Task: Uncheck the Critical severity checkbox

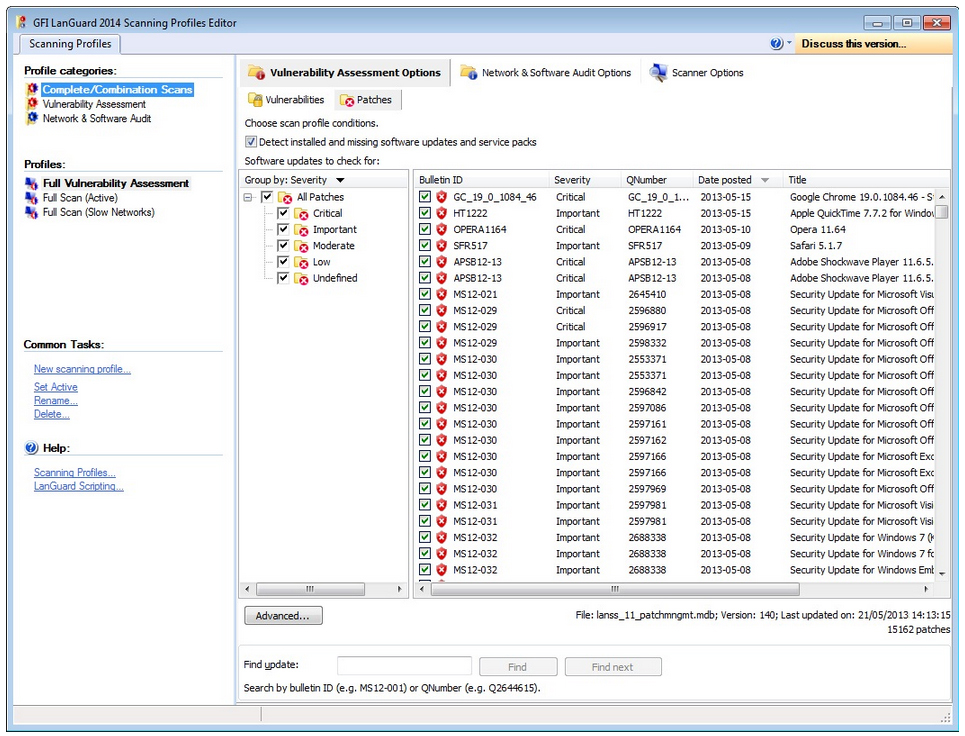Action: pyautogui.click(x=283, y=213)
